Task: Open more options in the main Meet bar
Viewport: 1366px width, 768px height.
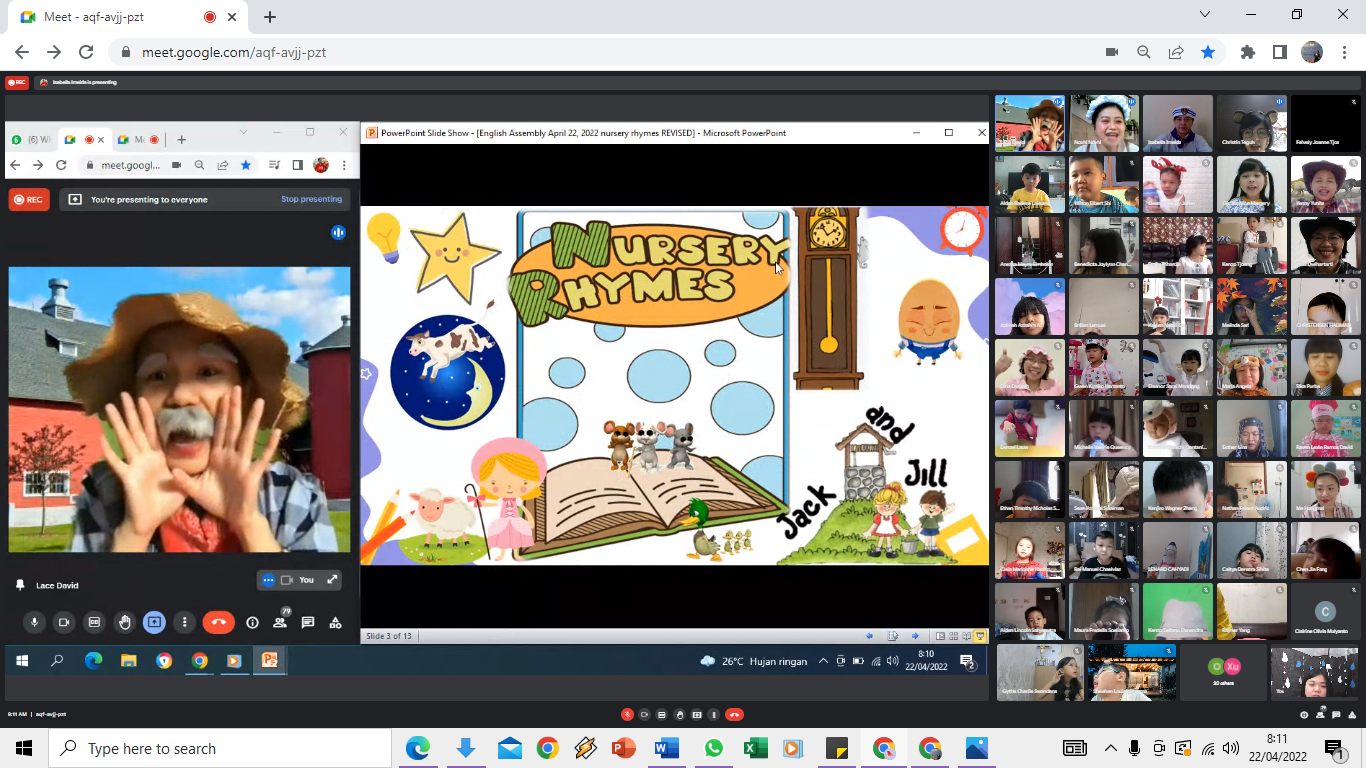Action: coord(713,715)
